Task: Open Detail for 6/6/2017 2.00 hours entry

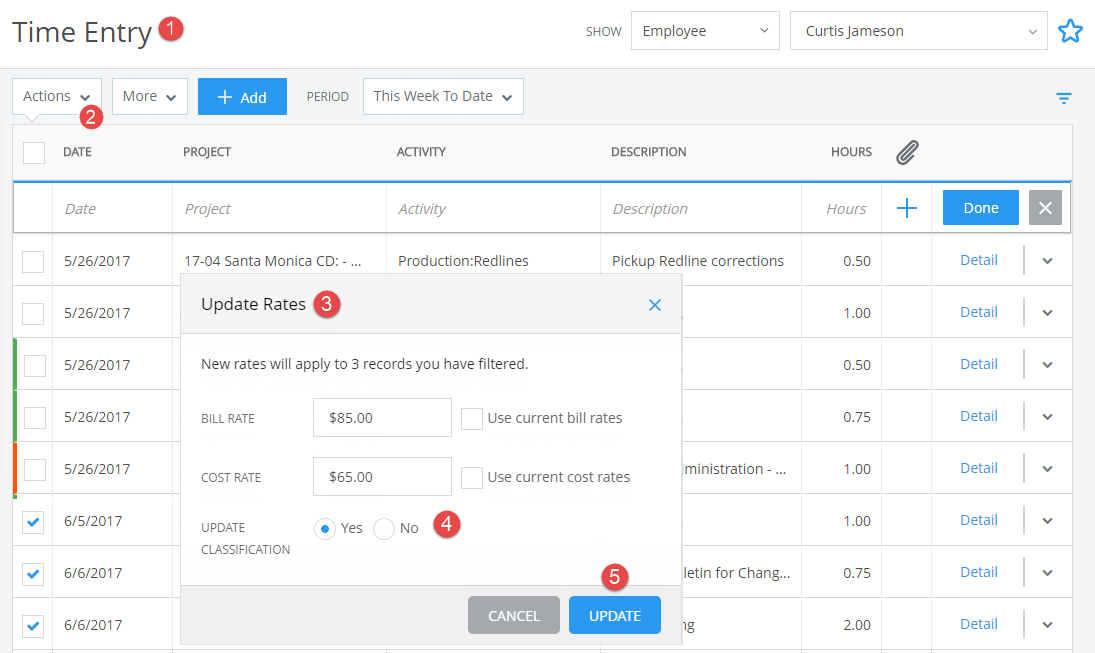Action: tap(978, 624)
